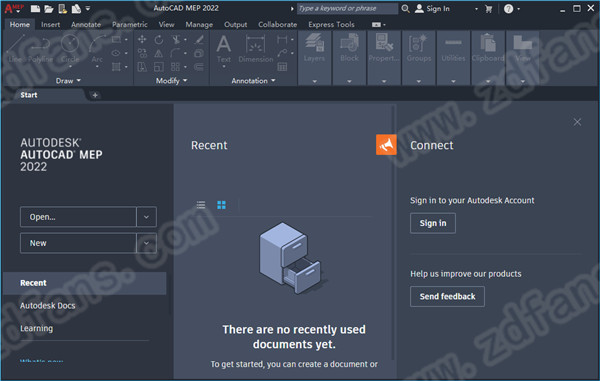Open the View ribbon panel

[523, 57]
